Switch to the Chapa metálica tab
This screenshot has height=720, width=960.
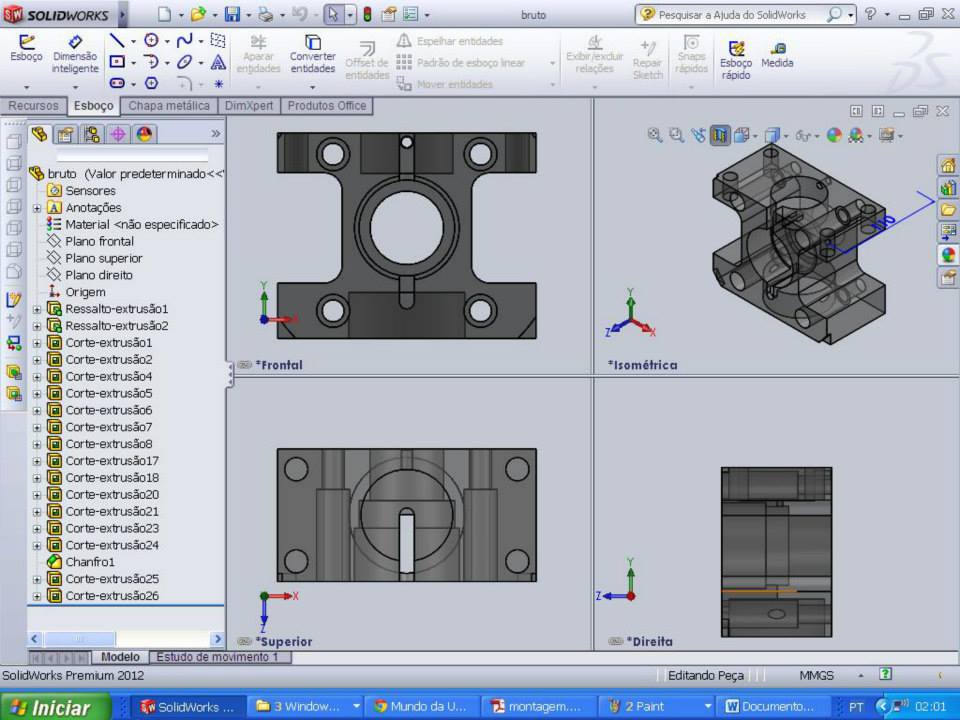tap(169, 106)
